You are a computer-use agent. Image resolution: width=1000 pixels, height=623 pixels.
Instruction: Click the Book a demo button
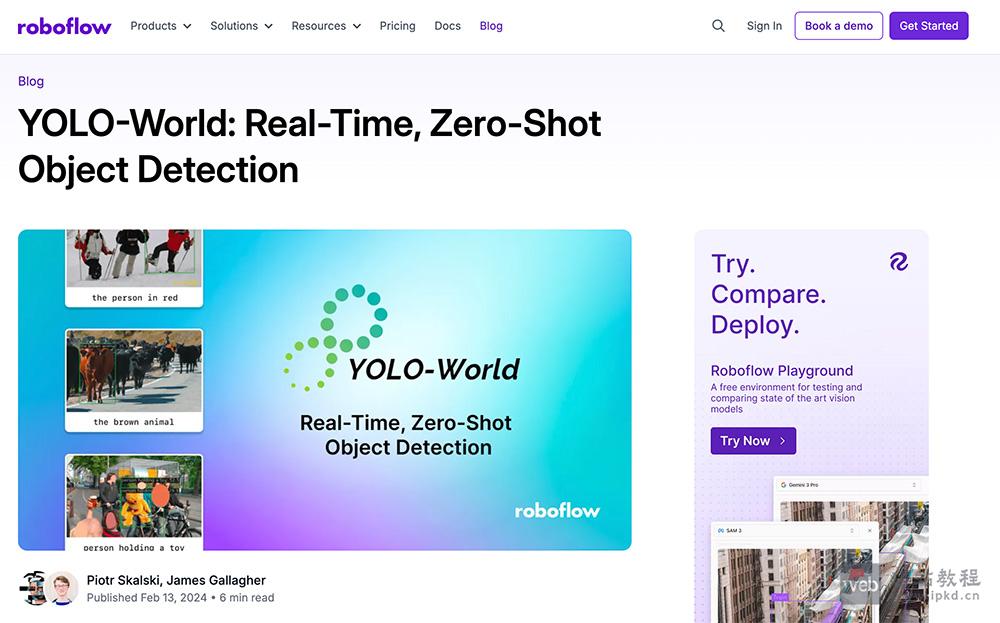[838, 25]
